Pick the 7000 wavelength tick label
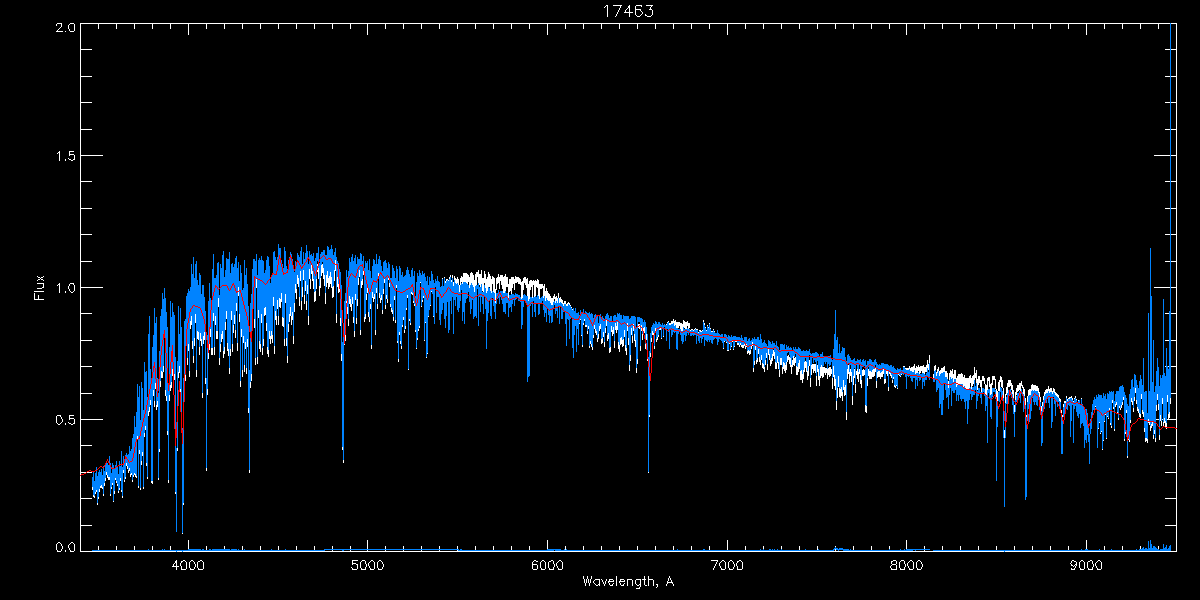 (727, 564)
